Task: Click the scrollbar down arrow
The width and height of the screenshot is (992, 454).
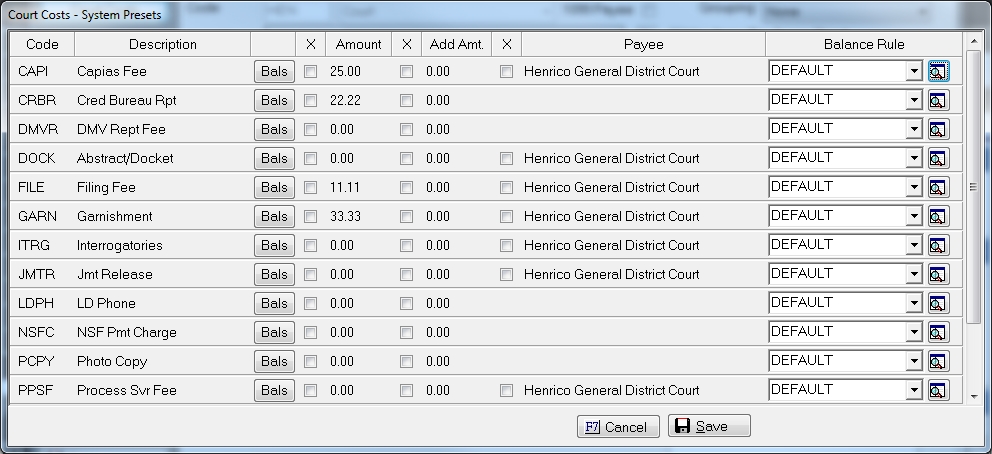Action: (x=974, y=396)
